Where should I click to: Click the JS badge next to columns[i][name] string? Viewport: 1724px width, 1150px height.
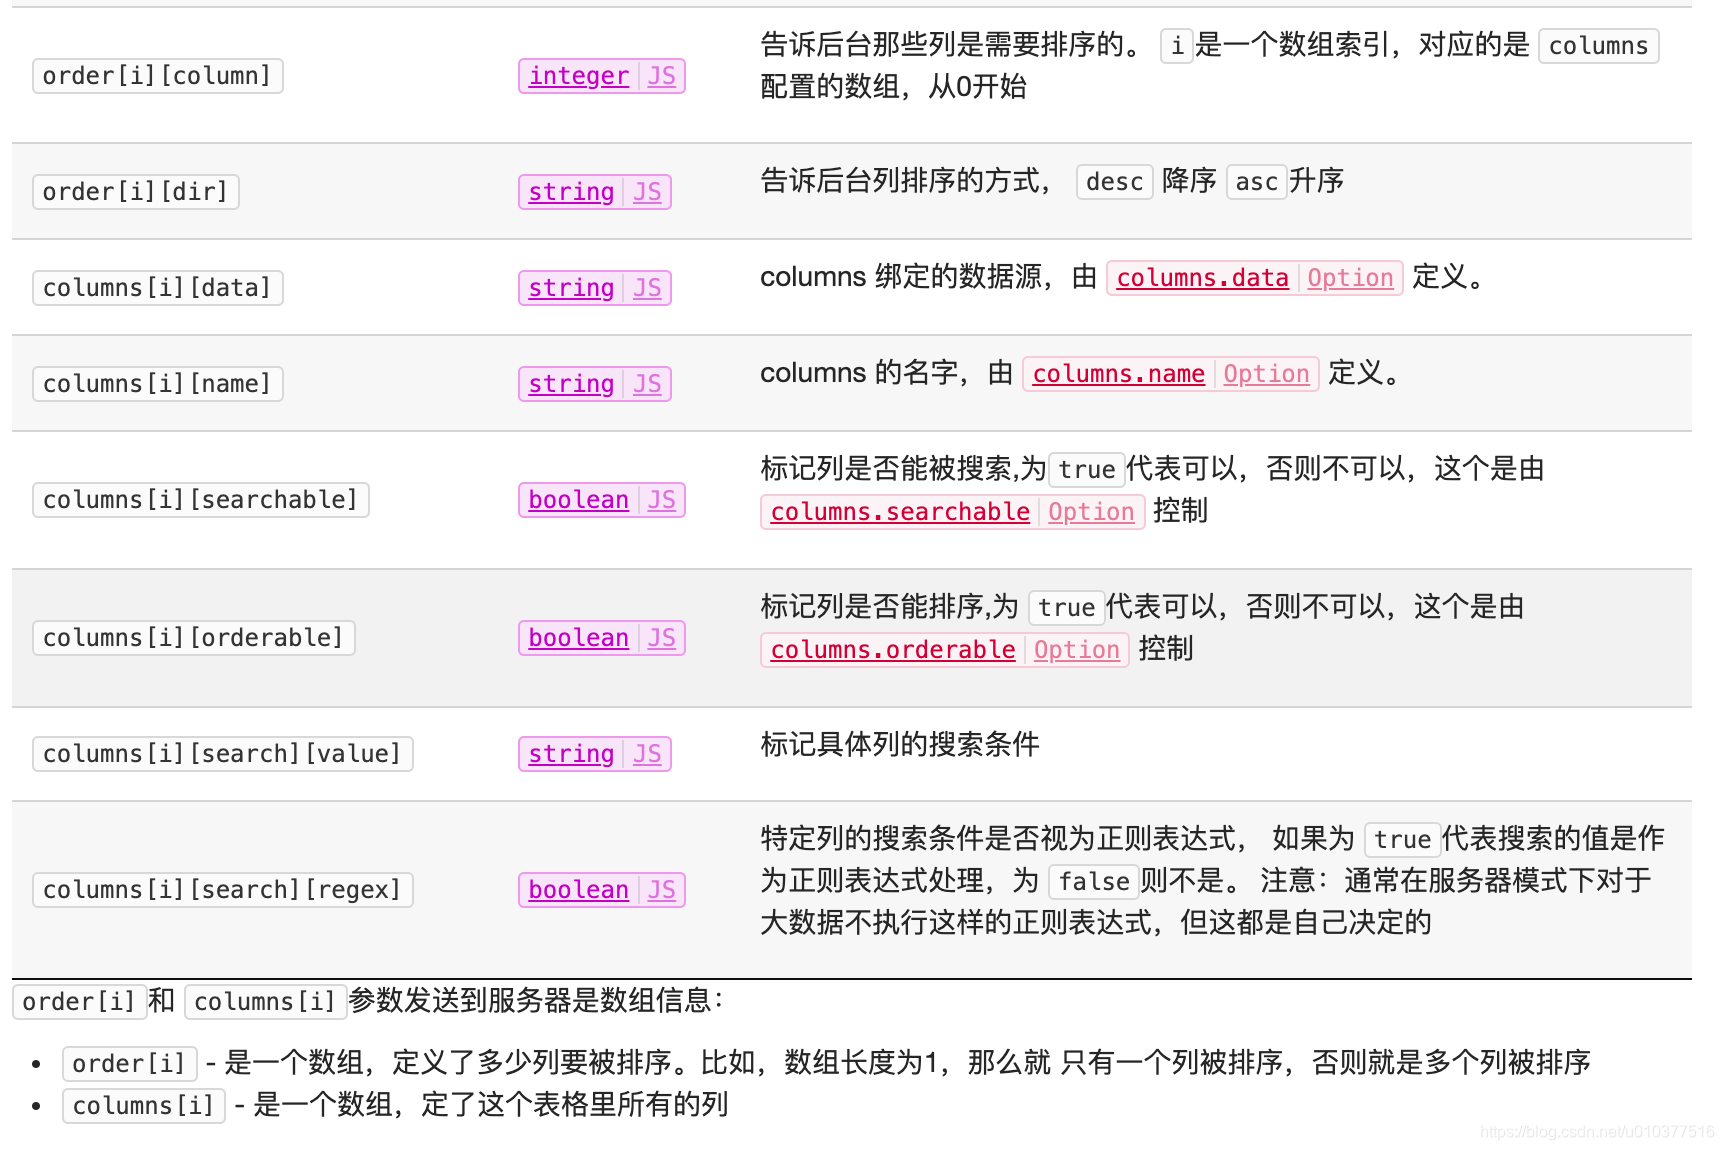click(648, 383)
